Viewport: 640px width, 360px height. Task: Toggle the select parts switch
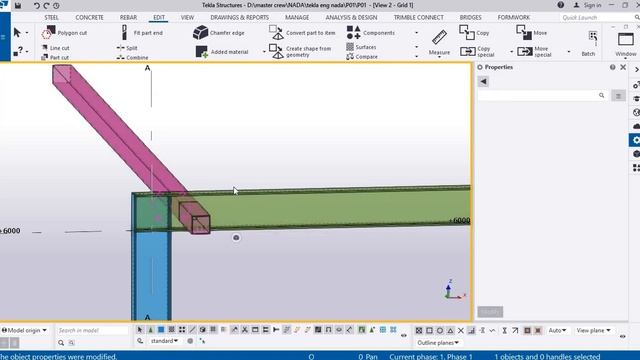pos(161,330)
